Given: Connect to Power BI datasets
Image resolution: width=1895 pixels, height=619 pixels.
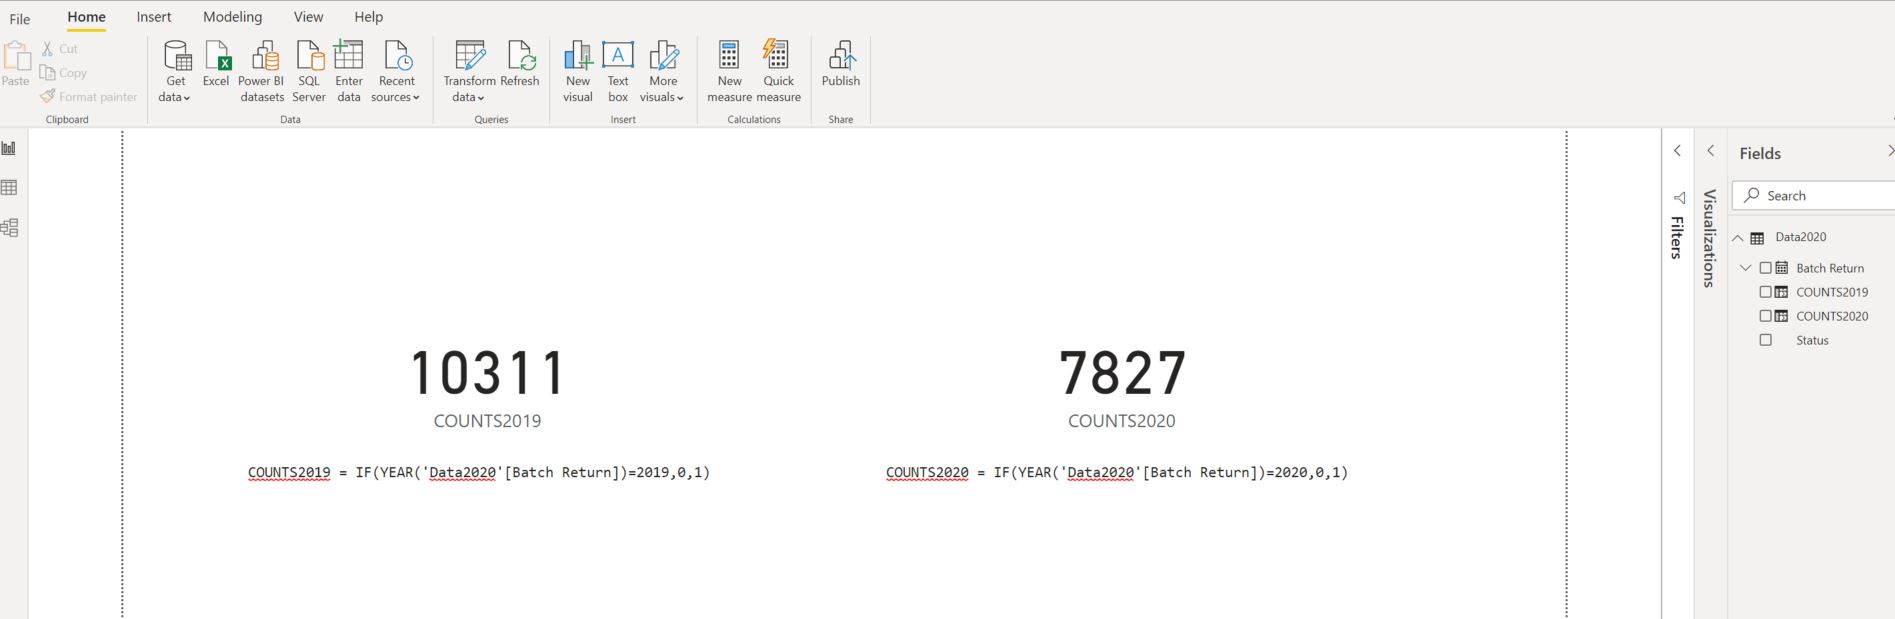Looking at the screenshot, I should [x=262, y=71].
